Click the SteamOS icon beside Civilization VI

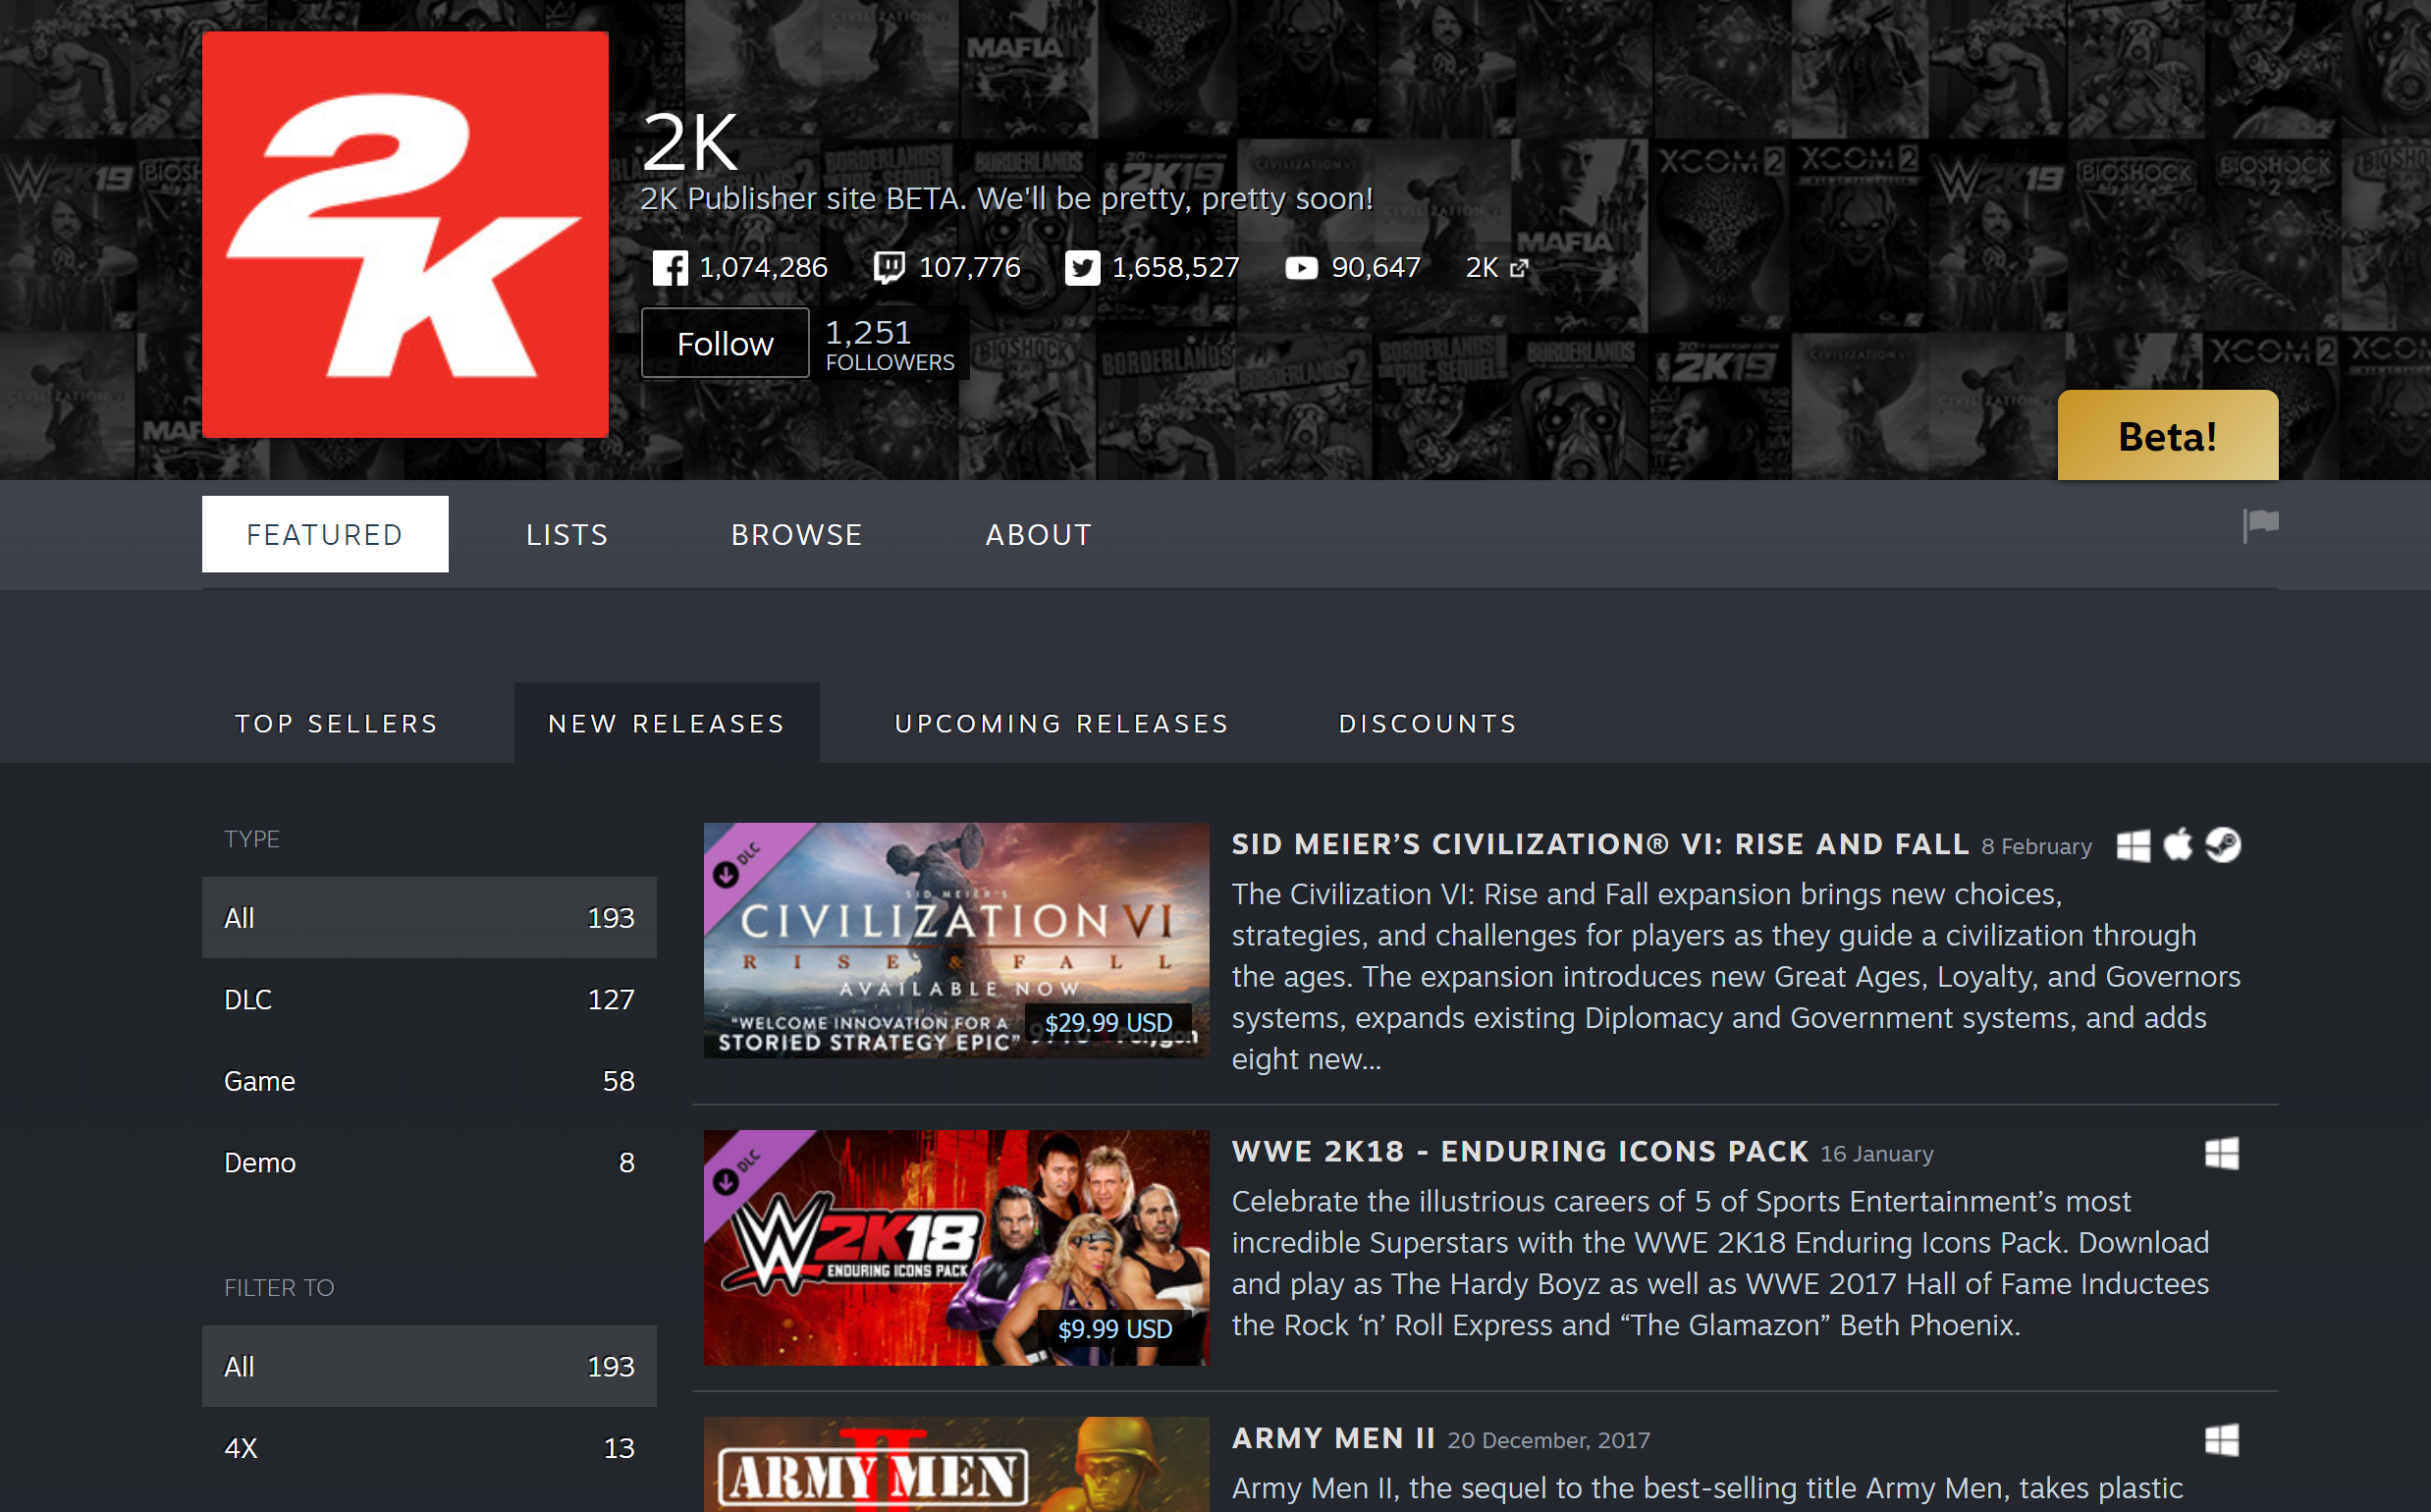click(2223, 845)
